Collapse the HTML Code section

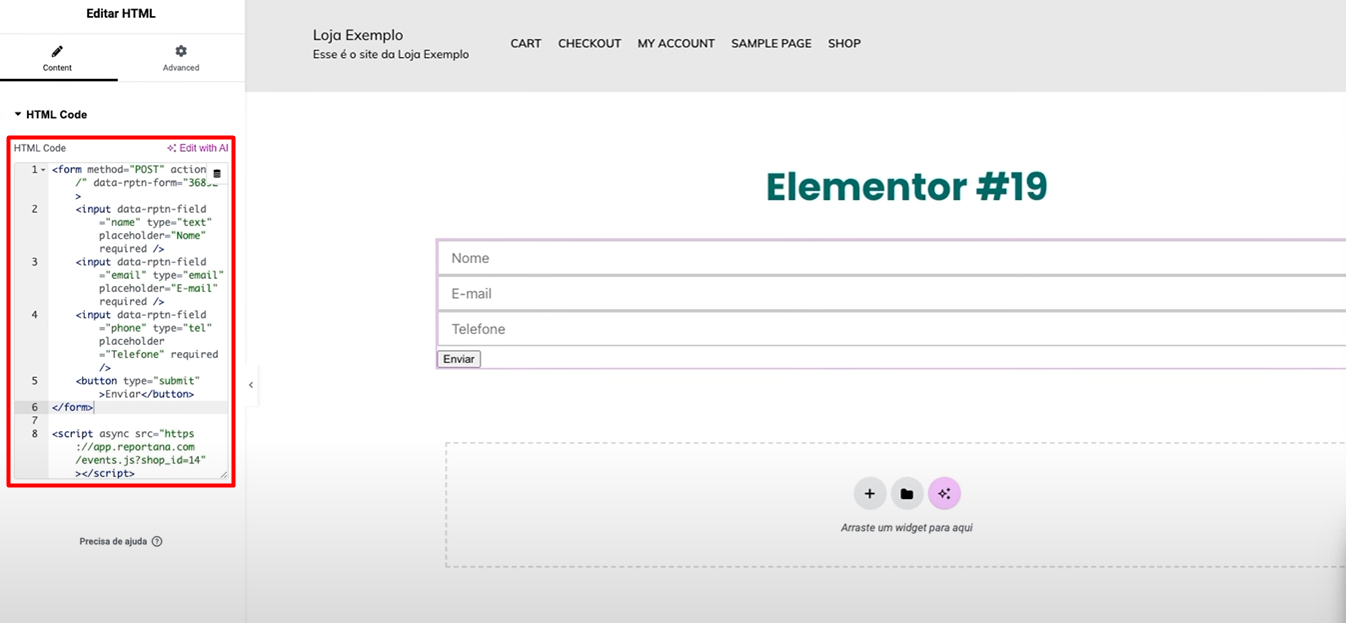[x=18, y=115]
